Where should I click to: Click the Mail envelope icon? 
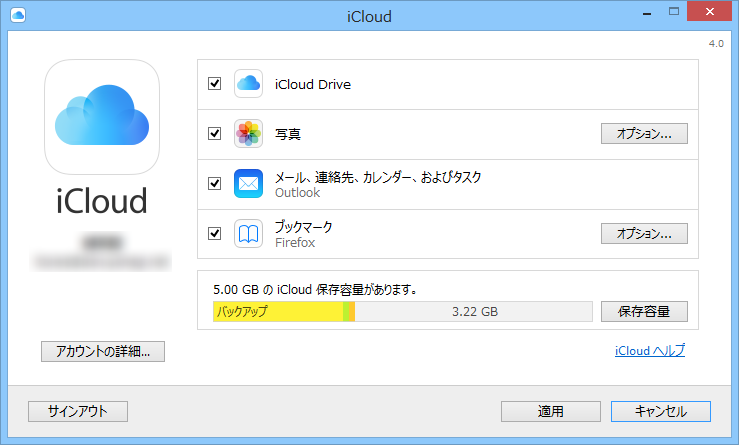pyautogui.click(x=248, y=183)
